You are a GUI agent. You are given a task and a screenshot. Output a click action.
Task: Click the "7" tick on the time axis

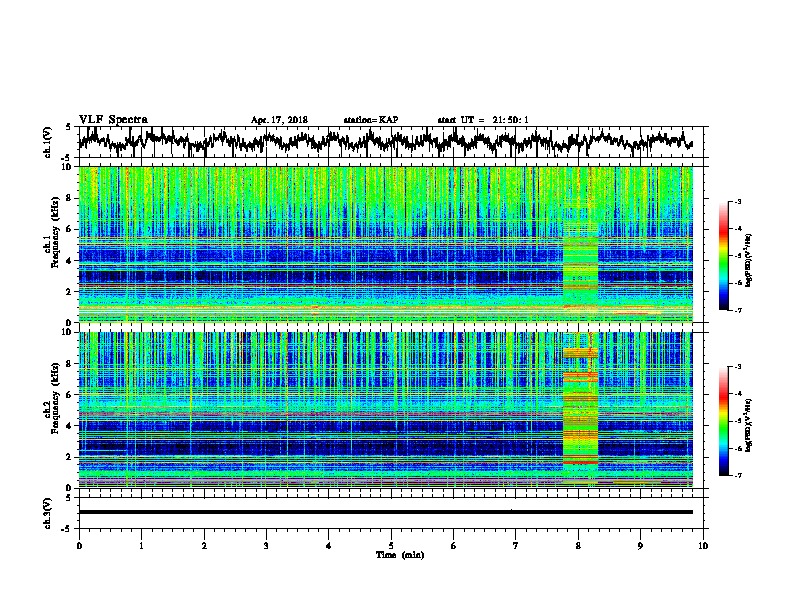[516, 546]
